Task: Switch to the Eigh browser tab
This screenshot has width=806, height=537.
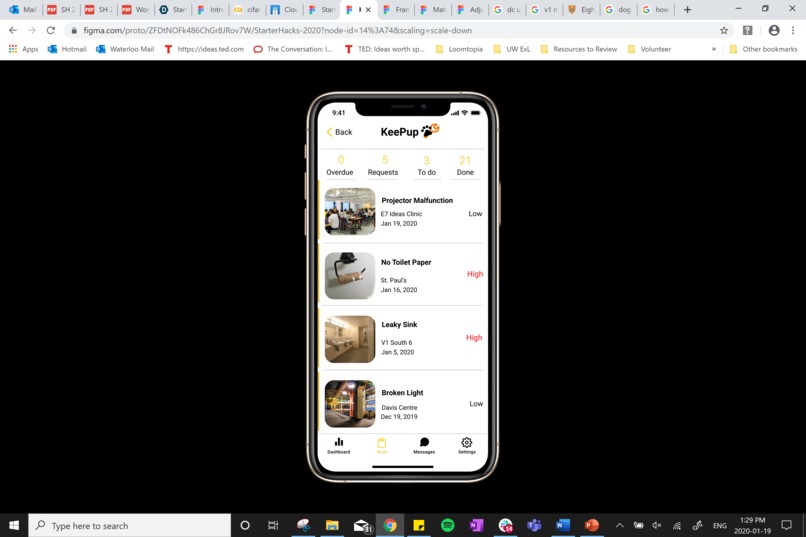Action: 581,9
